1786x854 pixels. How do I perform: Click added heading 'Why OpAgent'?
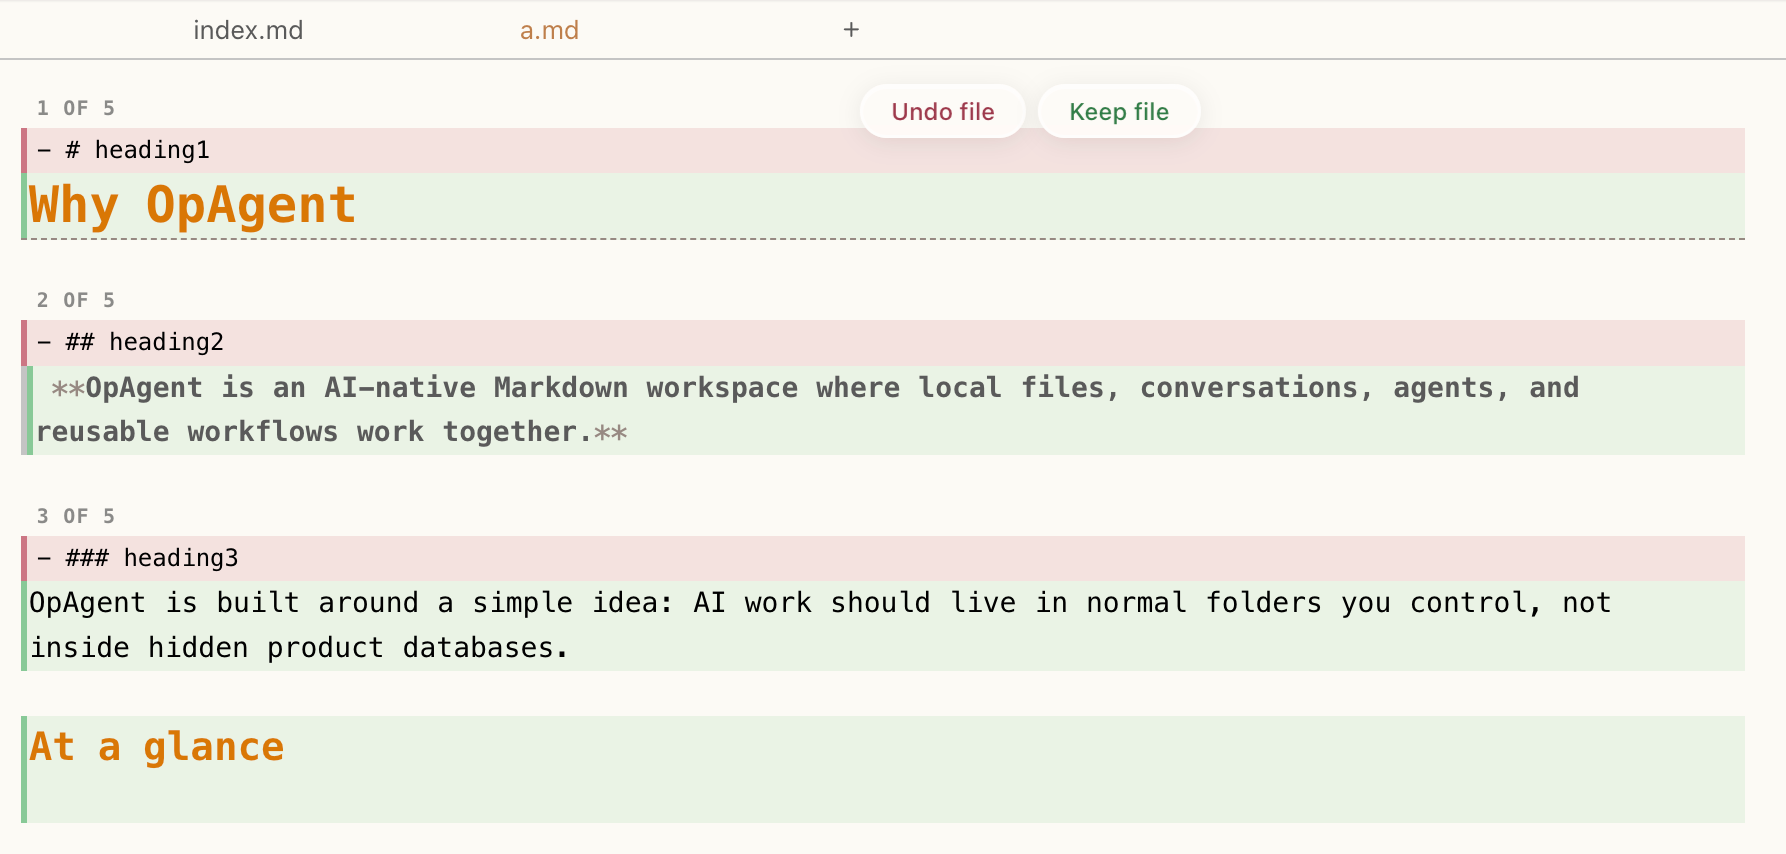click(883, 206)
